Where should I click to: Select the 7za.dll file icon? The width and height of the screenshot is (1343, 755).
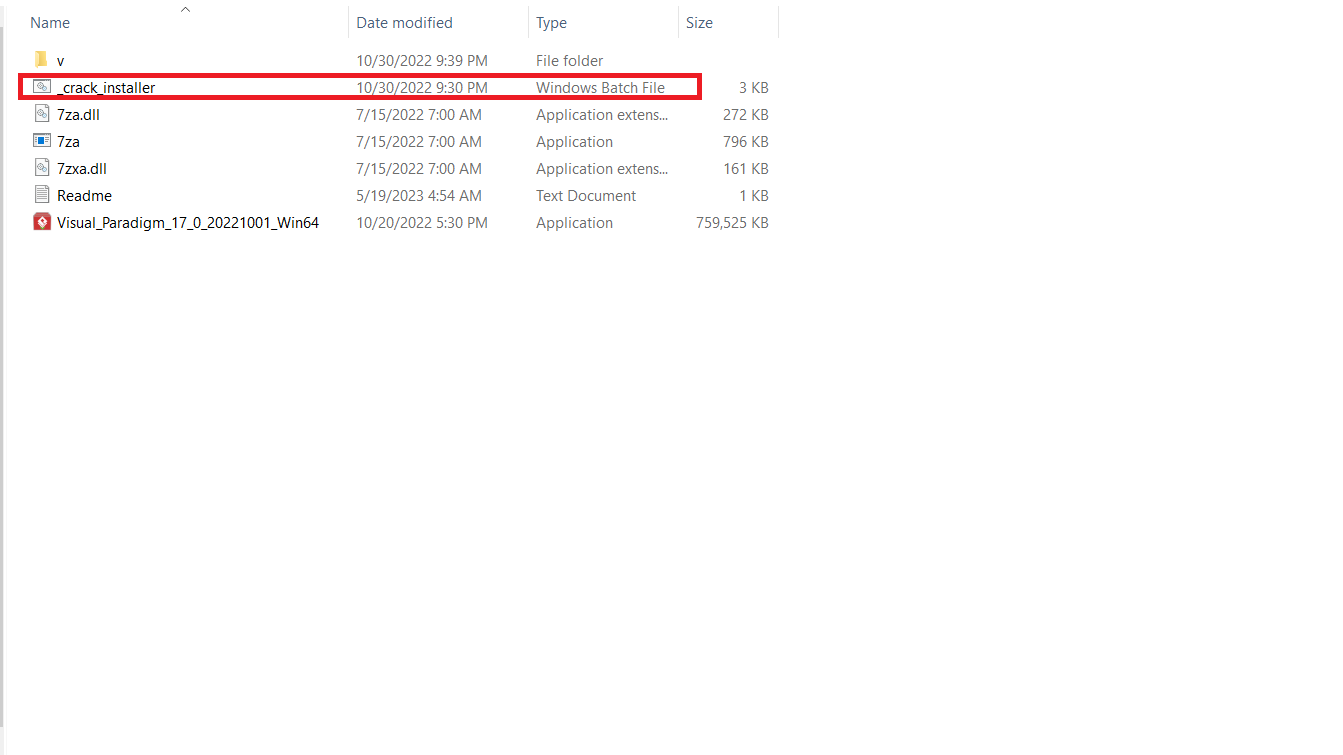(41, 114)
